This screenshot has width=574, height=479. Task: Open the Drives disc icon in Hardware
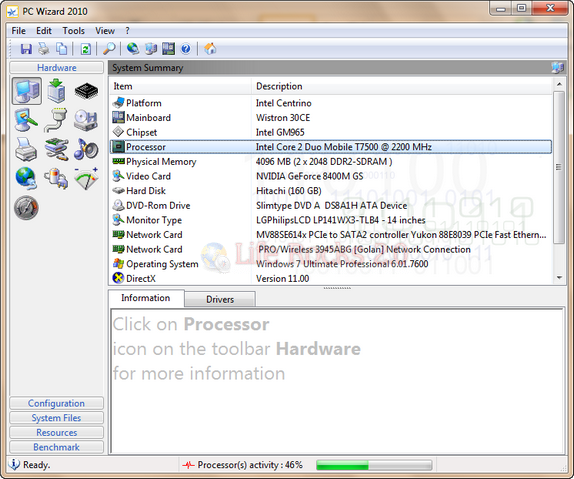(86, 120)
